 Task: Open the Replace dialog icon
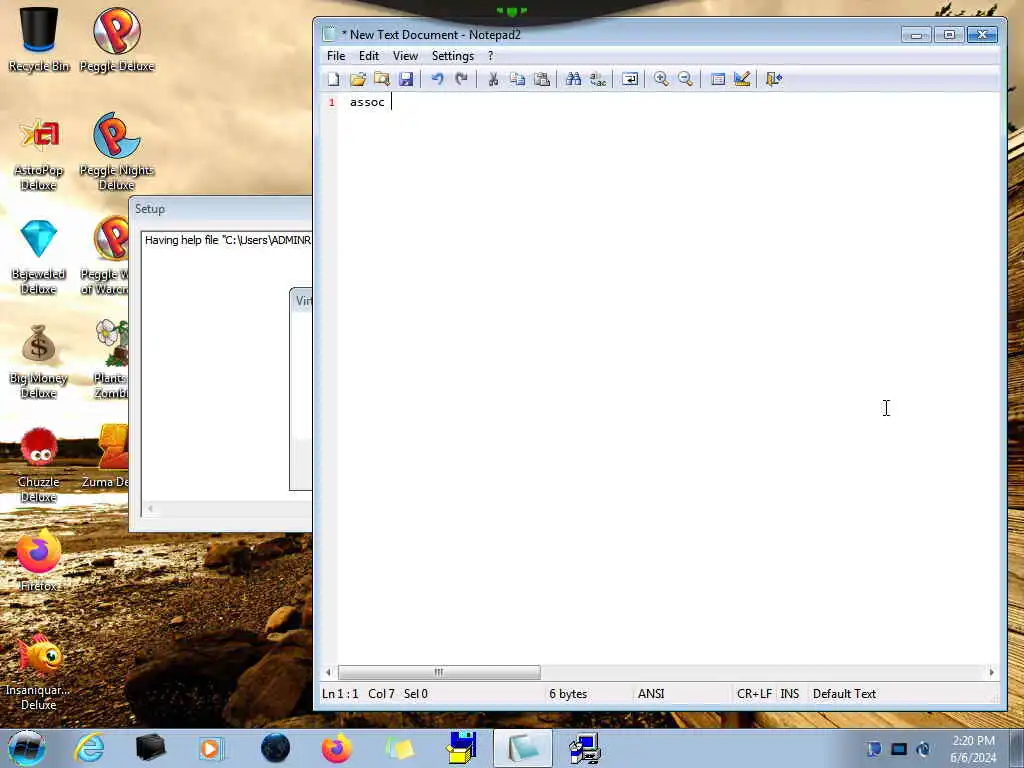[x=598, y=79]
